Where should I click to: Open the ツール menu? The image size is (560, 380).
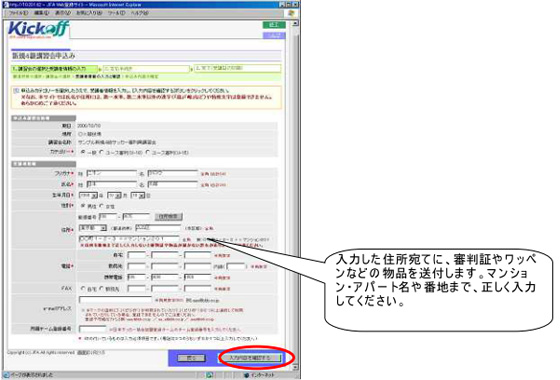coord(116,13)
